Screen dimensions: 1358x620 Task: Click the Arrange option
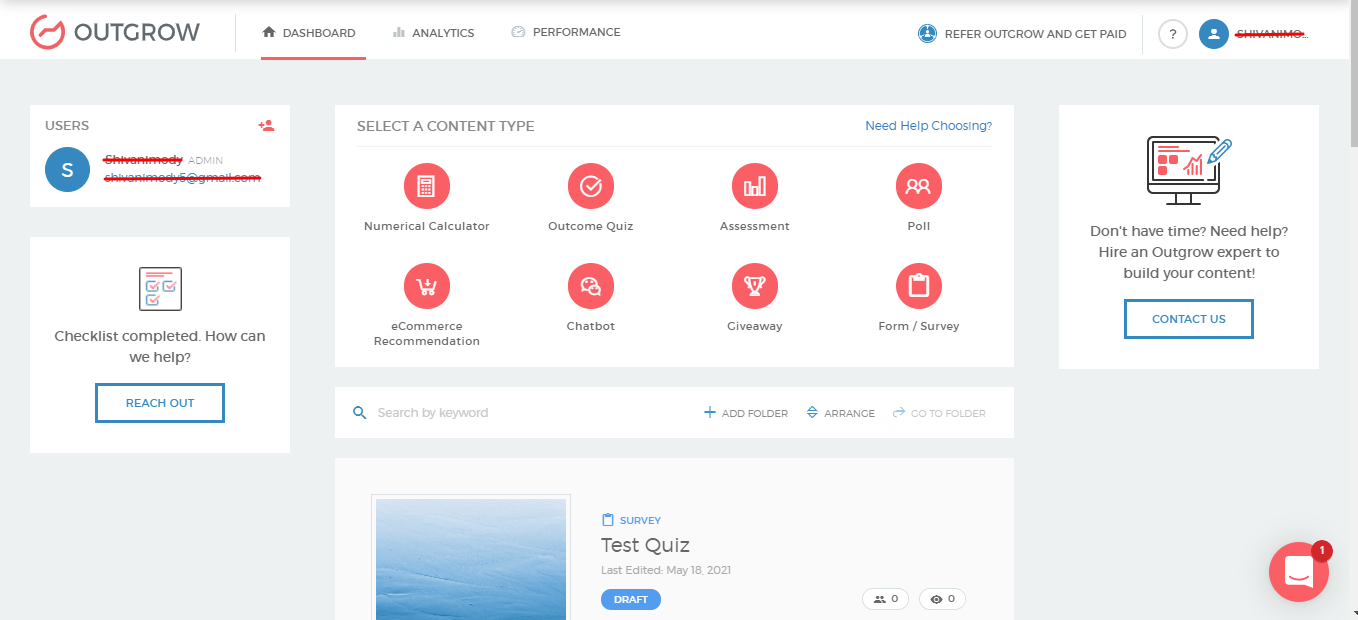tap(840, 413)
